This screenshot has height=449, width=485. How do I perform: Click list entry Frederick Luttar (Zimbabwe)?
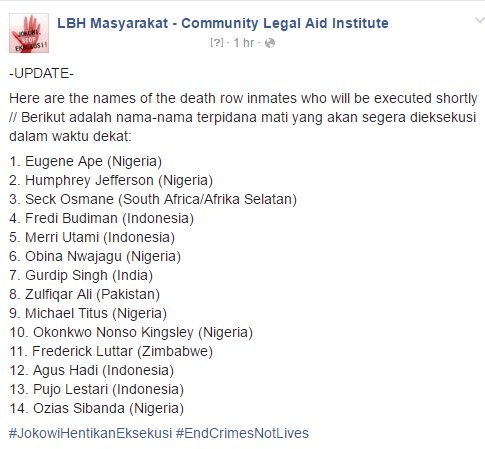(x=111, y=351)
